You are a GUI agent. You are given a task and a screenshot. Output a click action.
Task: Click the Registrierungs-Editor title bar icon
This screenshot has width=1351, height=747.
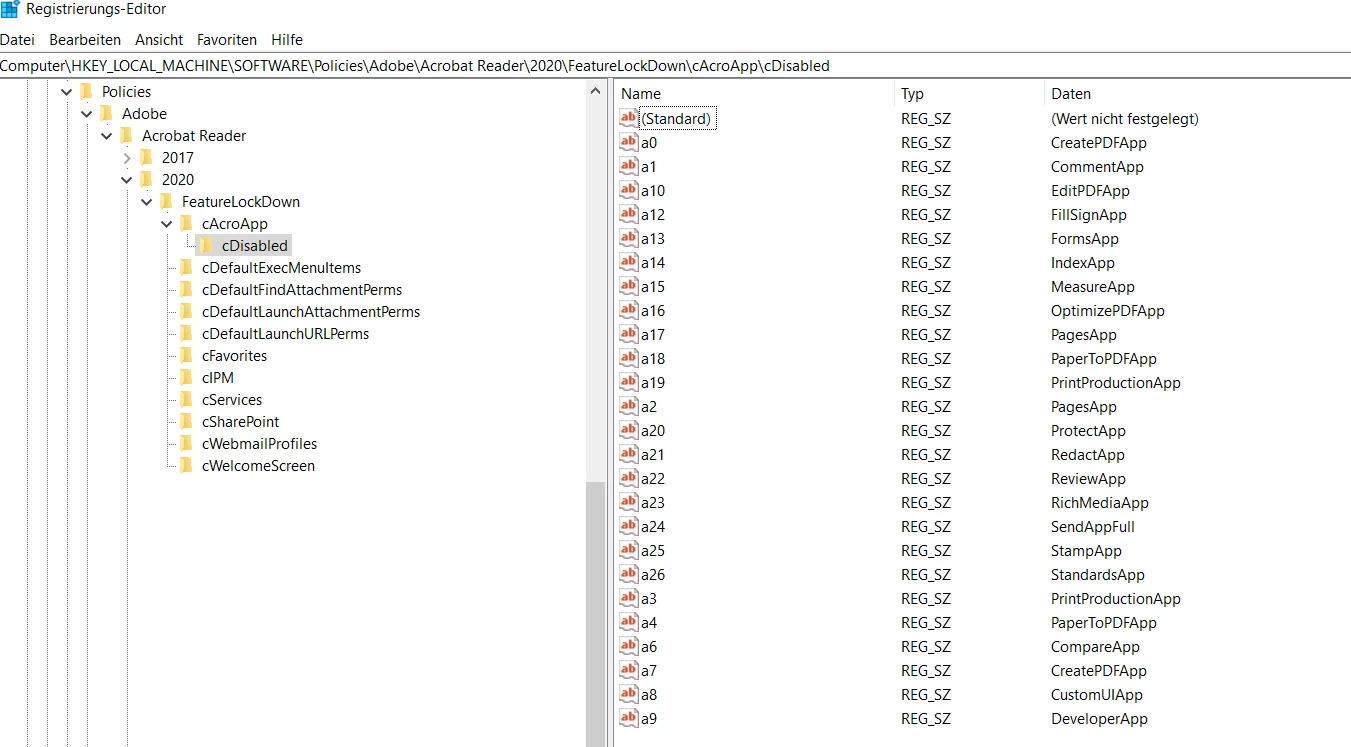point(10,10)
